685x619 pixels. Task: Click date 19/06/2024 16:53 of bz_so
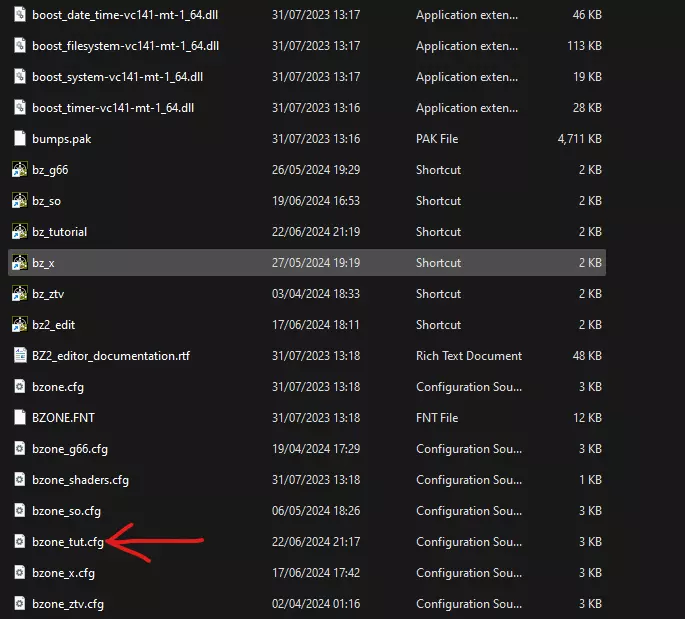316,201
